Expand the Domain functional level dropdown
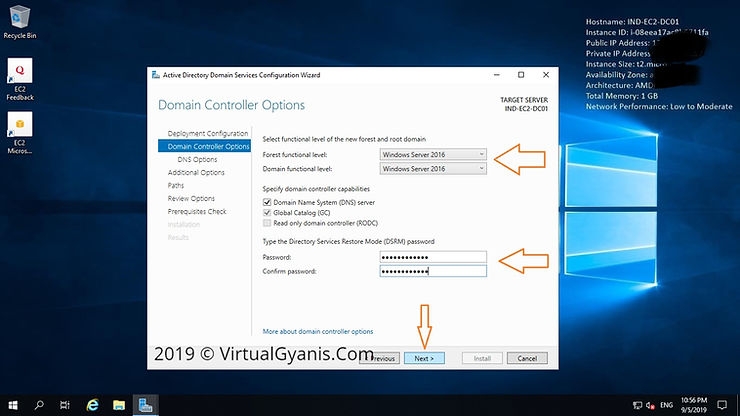The width and height of the screenshot is (740, 416). point(433,168)
